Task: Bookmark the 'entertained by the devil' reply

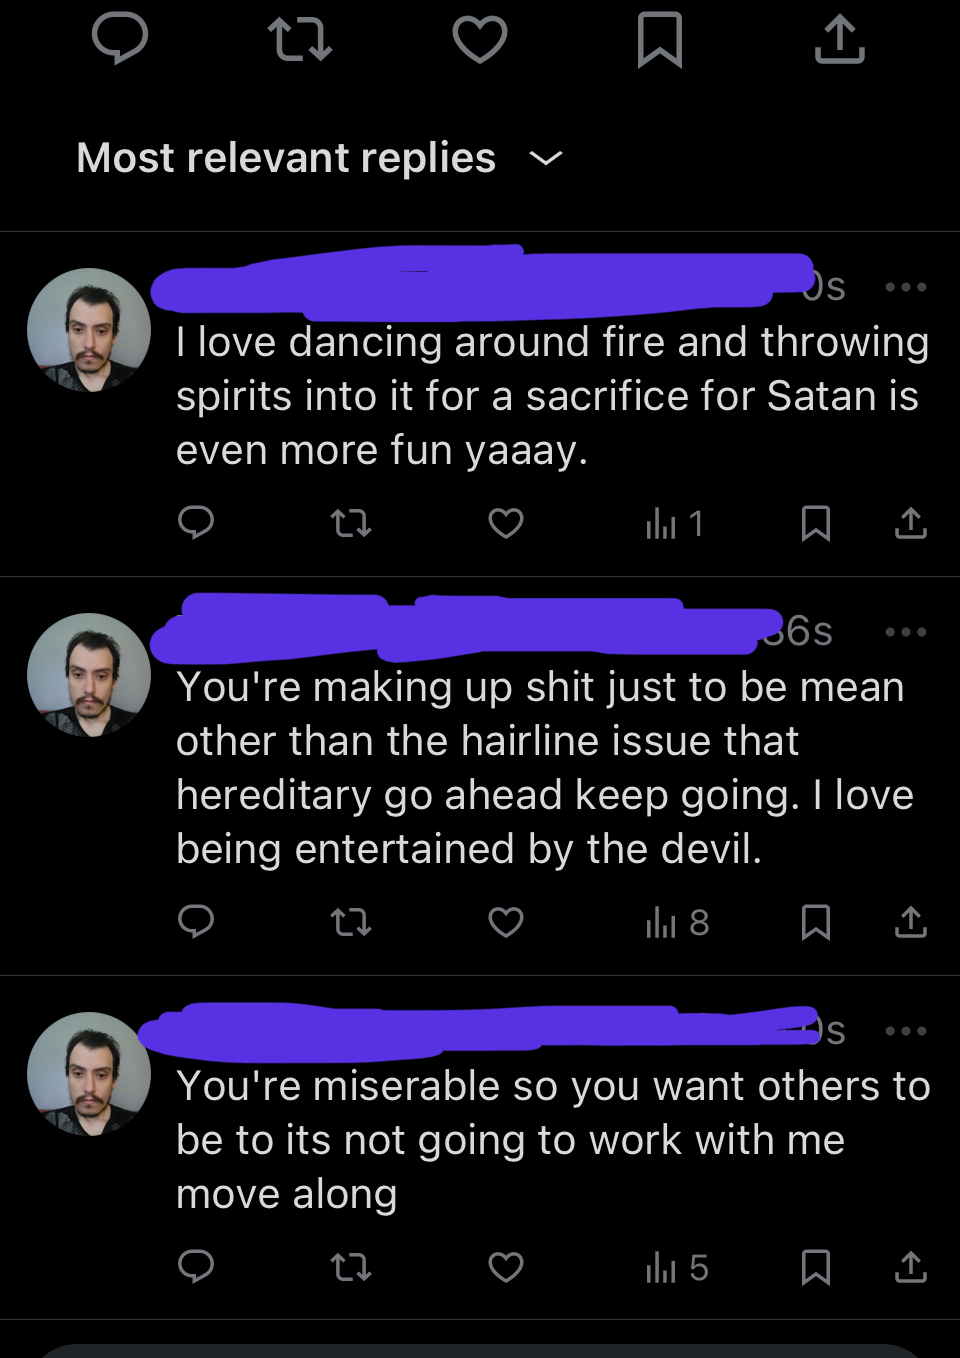Action: tap(816, 922)
